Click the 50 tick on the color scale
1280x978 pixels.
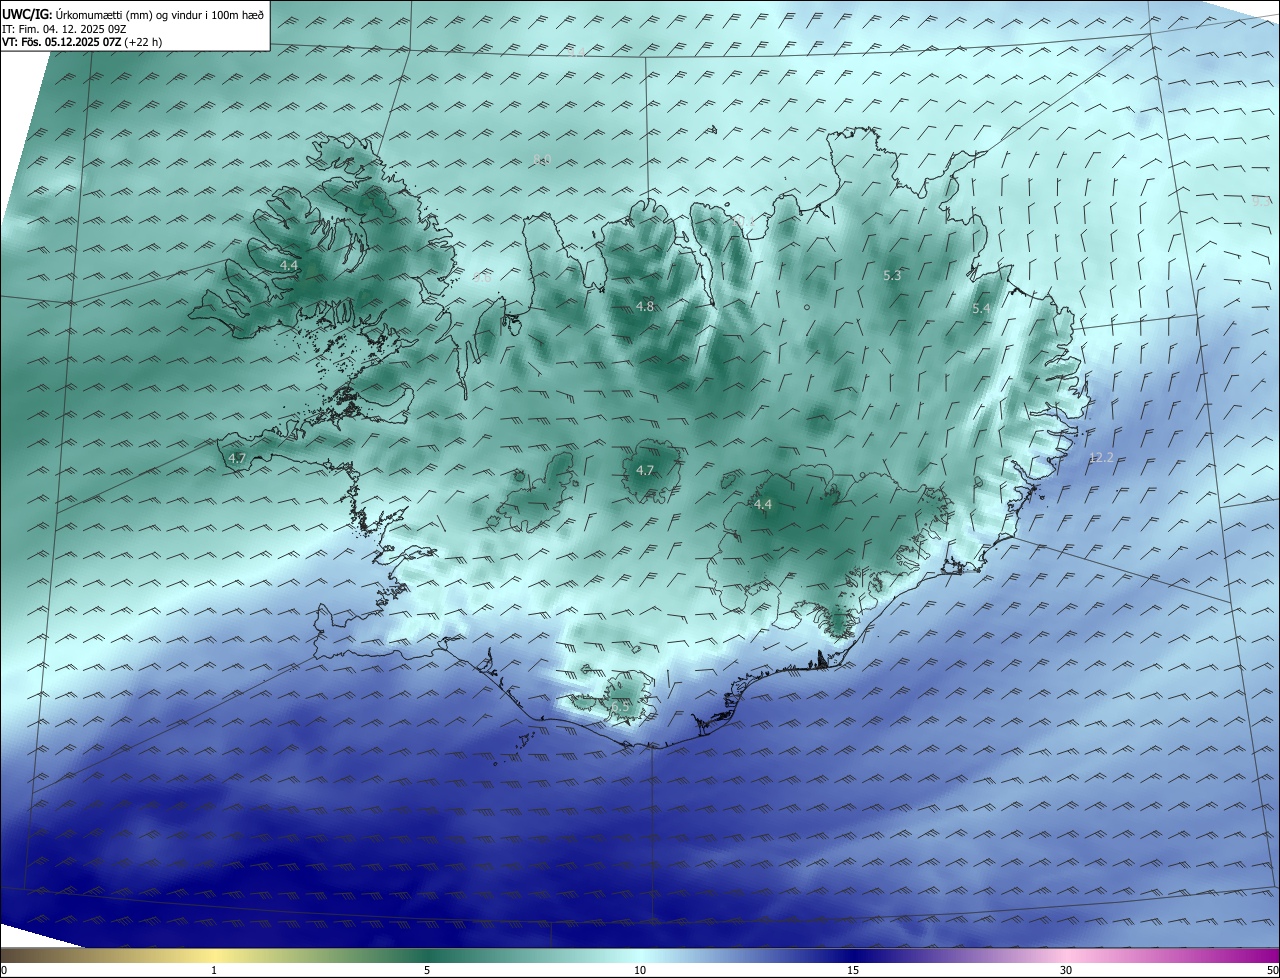[1272, 970]
